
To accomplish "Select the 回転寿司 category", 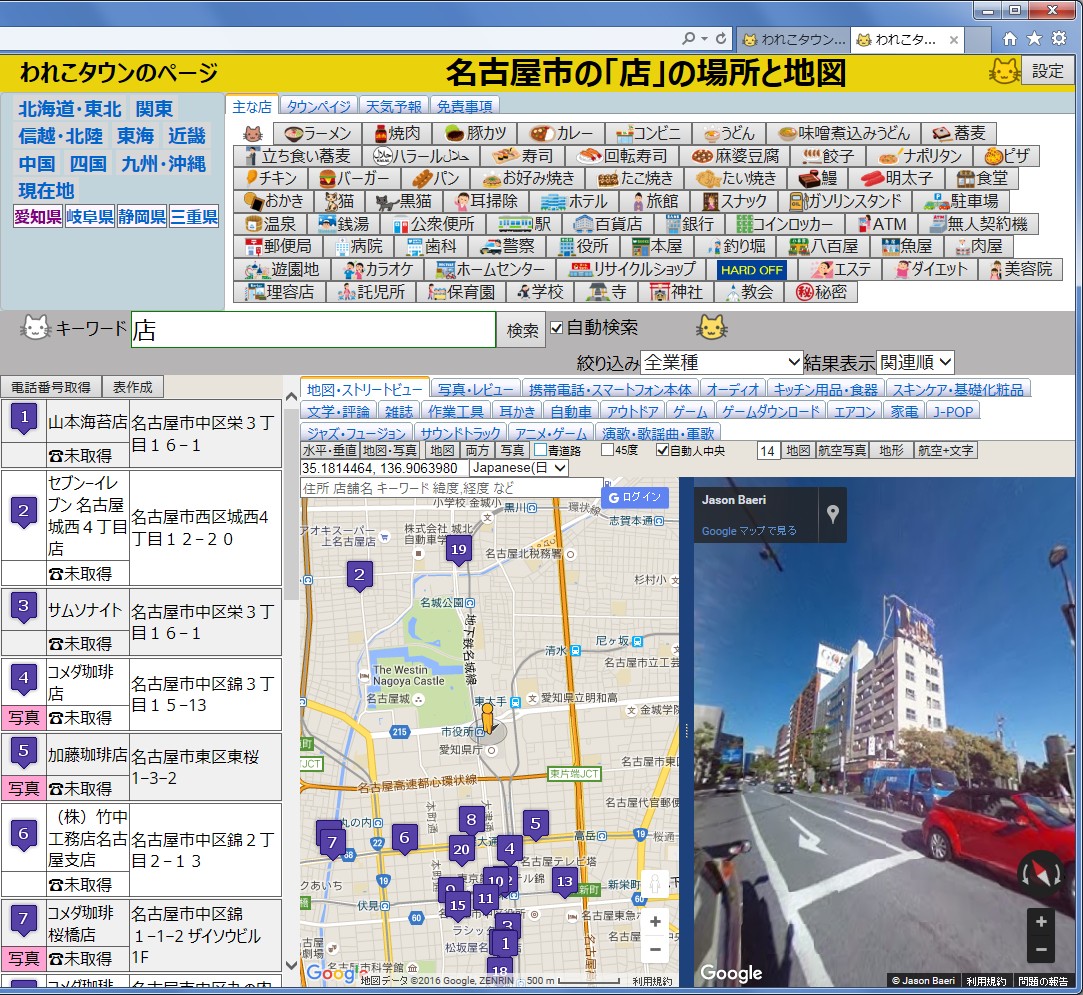I will coord(624,156).
